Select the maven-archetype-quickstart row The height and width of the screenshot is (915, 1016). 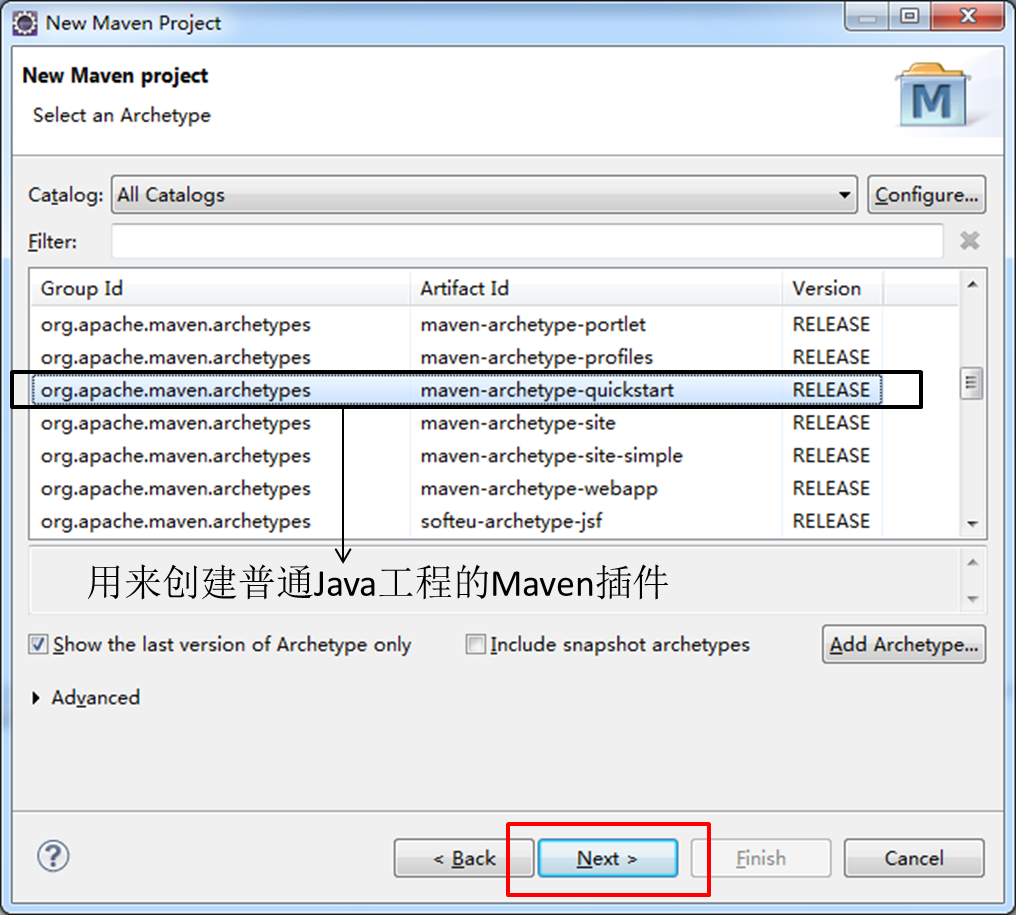457,390
